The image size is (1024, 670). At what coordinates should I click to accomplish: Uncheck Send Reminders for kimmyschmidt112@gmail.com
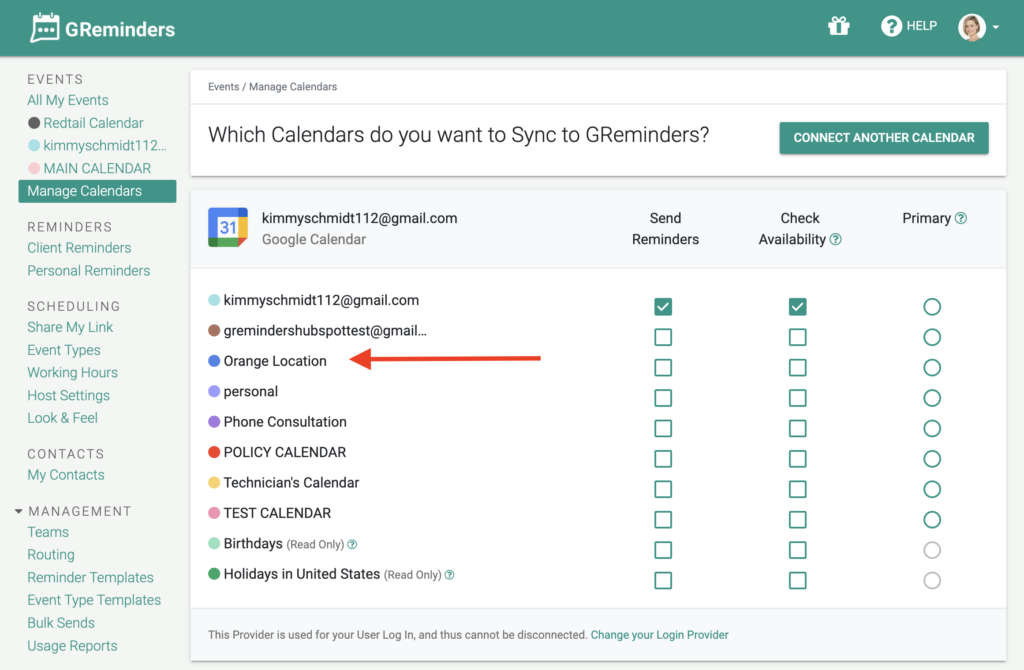(x=663, y=306)
